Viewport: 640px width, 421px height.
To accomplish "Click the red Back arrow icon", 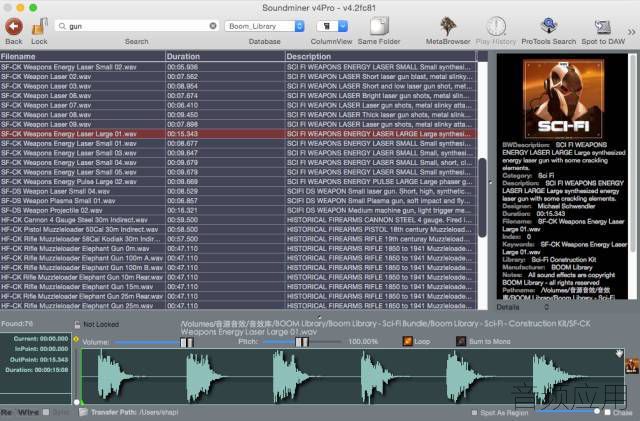I will 14,27.
